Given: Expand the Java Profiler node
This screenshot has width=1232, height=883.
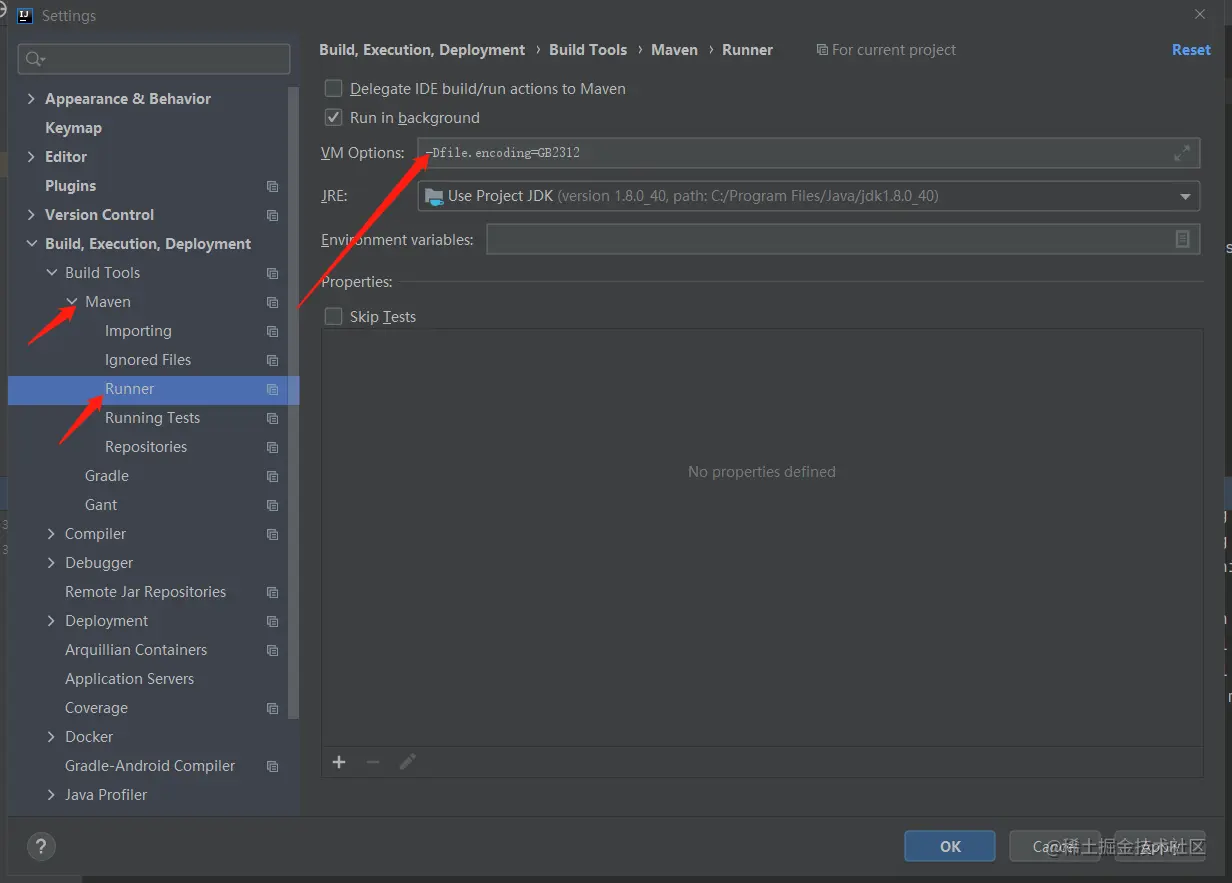Looking at the screenshot, I should [x=52, y=795].
